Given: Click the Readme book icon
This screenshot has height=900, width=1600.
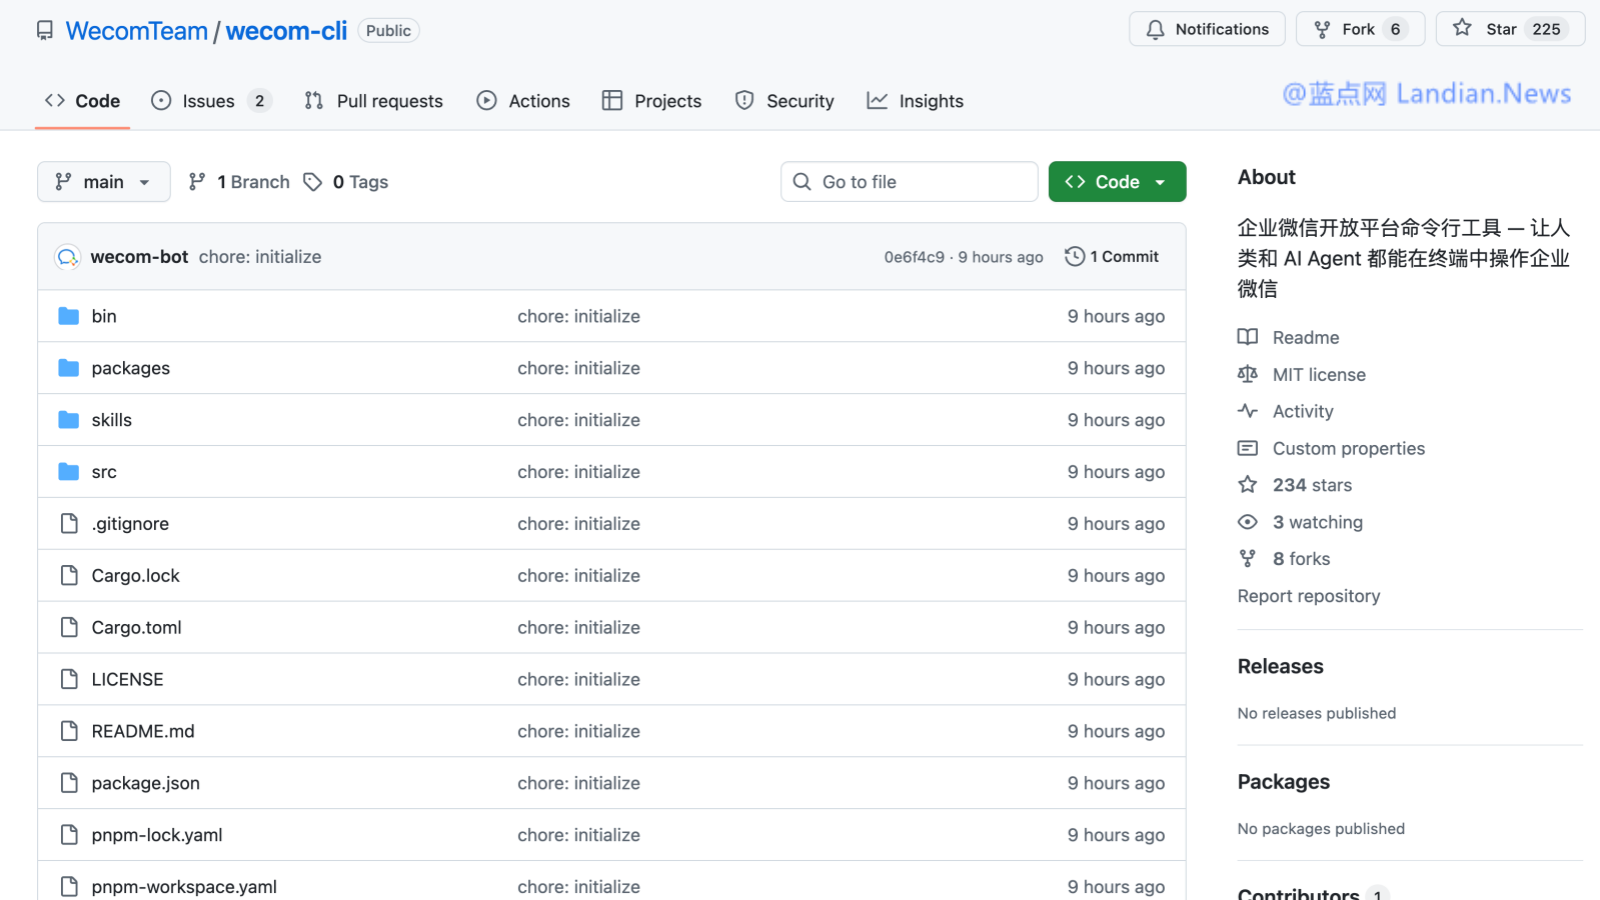Looking at the screenshot, I should point(1247,338).
